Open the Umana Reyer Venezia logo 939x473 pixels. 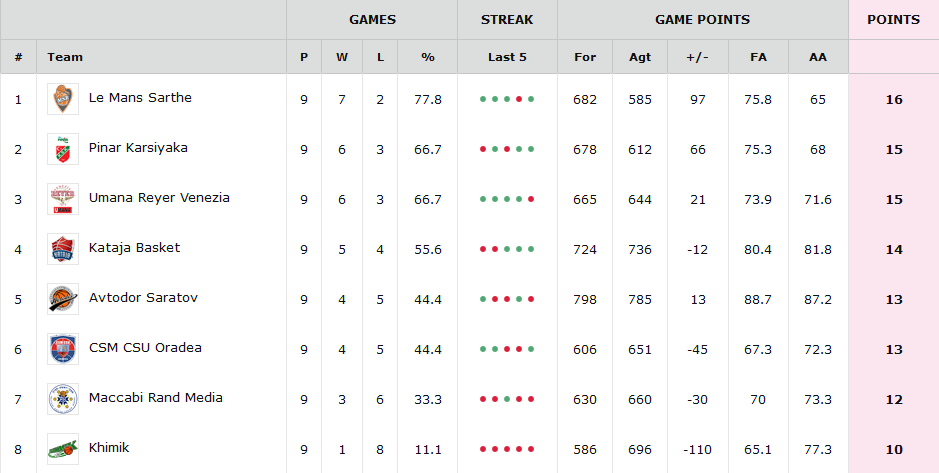click(63, 199)
